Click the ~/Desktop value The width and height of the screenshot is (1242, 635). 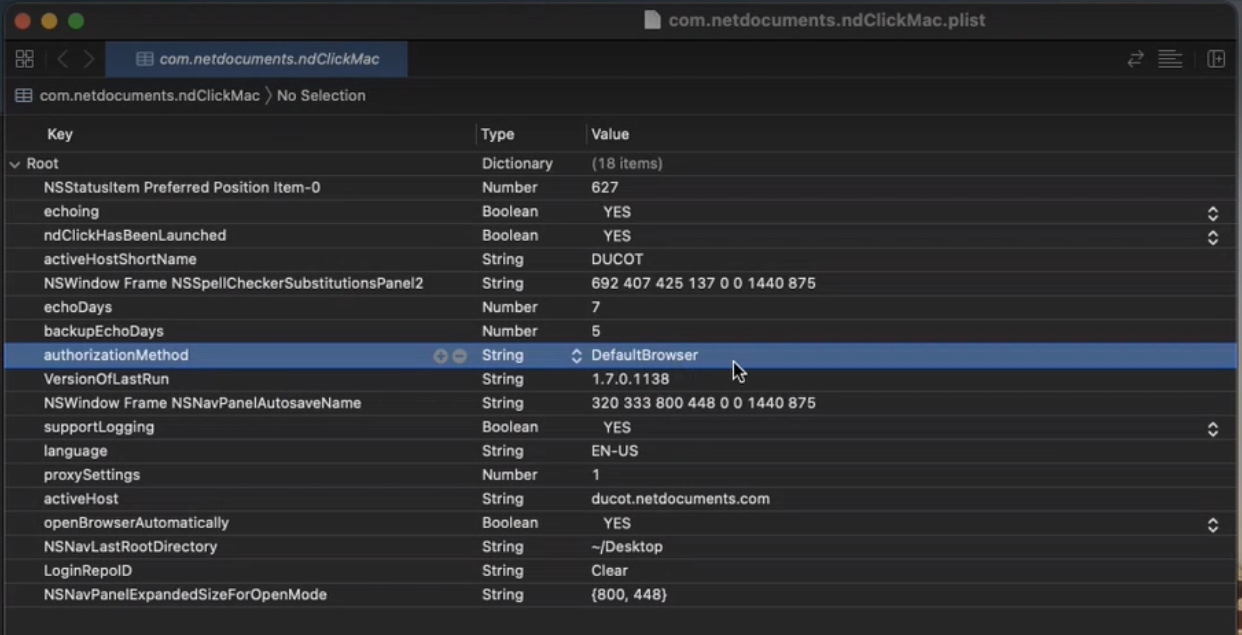pos(627,548)
